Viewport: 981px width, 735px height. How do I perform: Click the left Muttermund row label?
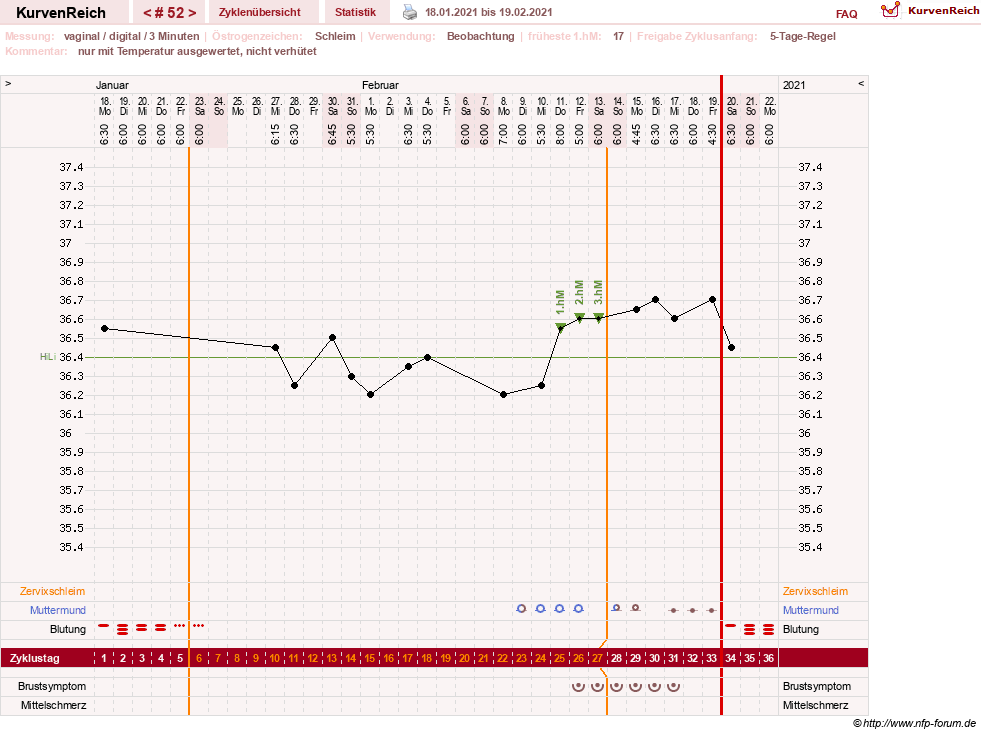(58, 610)
